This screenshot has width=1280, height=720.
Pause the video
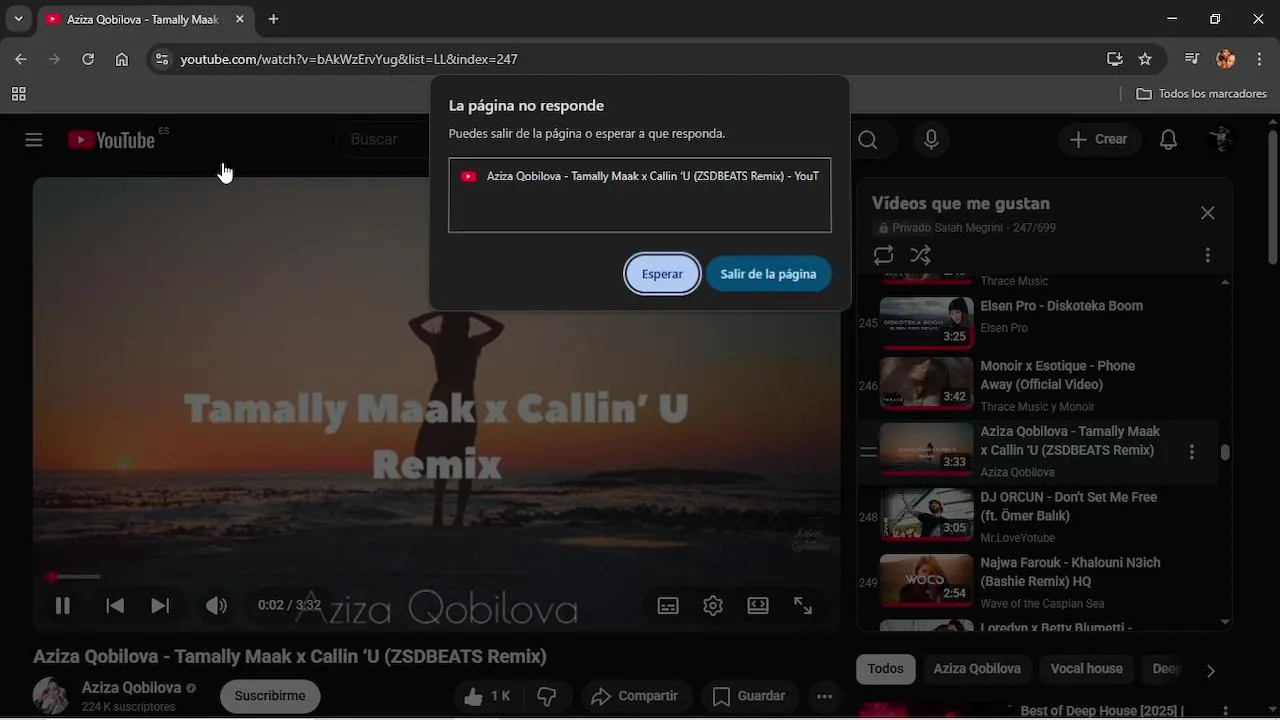[62, 605]
